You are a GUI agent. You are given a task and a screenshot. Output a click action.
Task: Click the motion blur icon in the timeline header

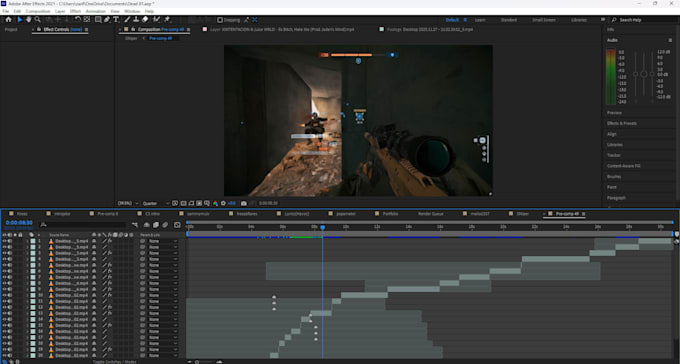[x=165, y=225]
